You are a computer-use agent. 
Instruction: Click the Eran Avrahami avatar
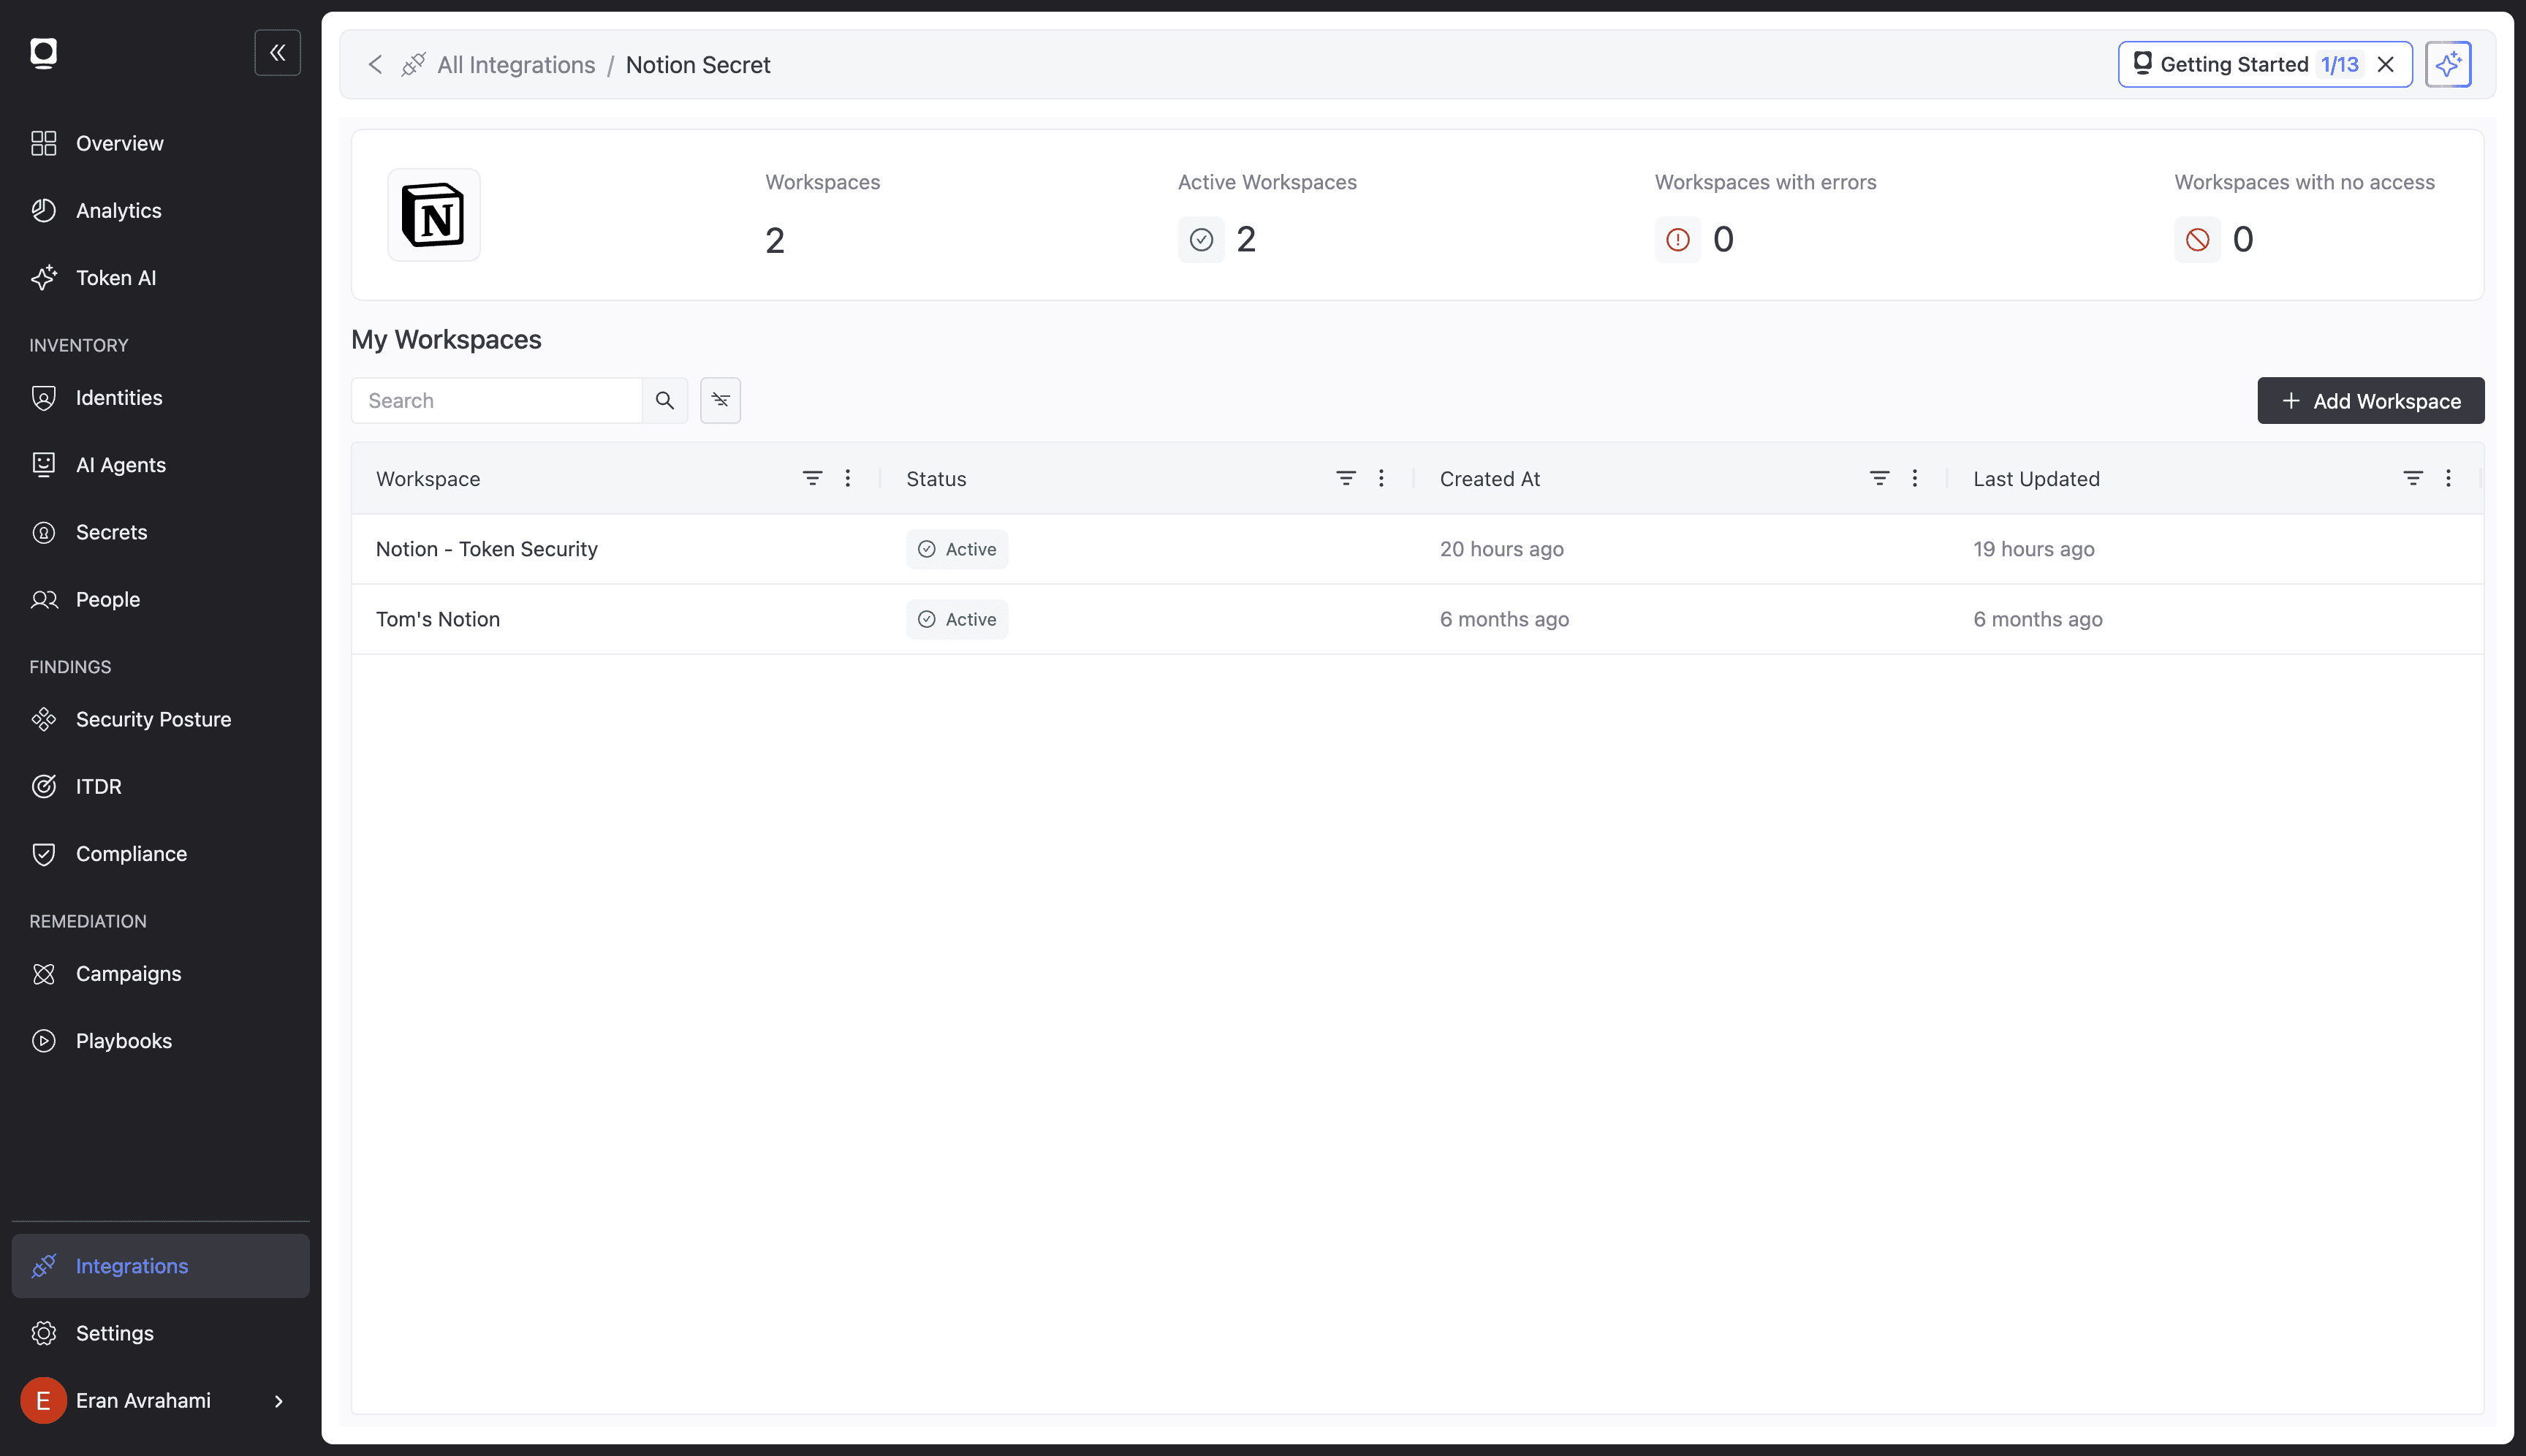click(x=43, y=1400)
